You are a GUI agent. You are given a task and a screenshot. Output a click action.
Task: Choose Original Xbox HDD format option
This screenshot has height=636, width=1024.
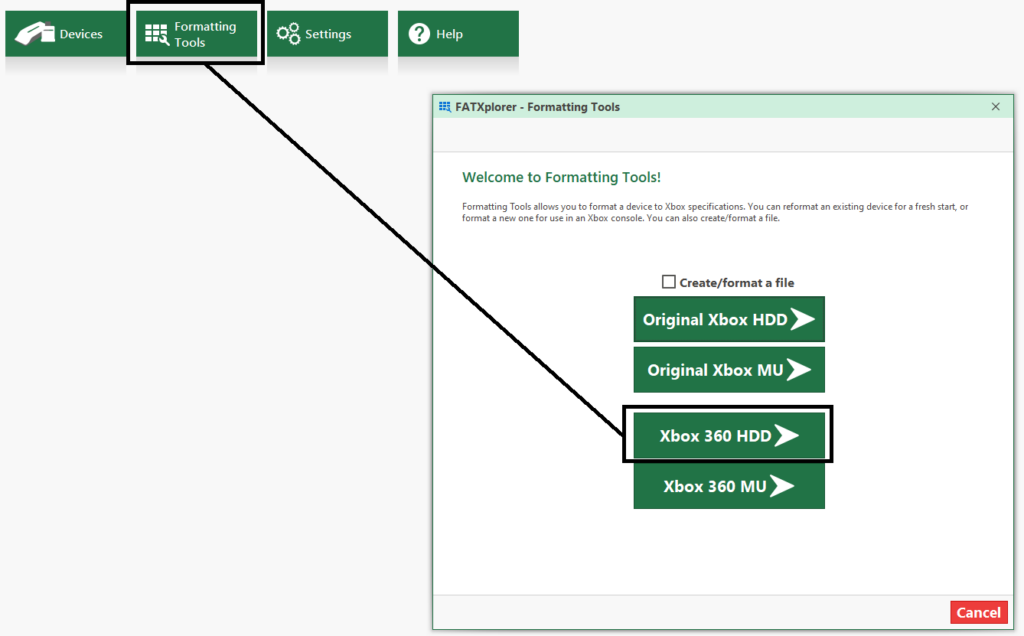[x=729, y=319]
